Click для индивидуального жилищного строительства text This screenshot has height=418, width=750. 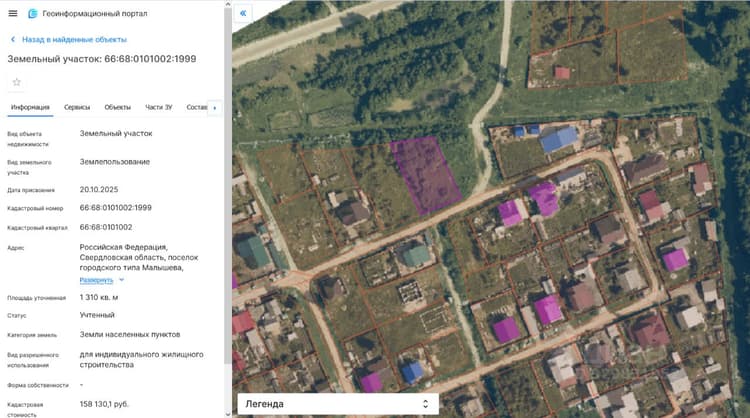pos(142,360)
